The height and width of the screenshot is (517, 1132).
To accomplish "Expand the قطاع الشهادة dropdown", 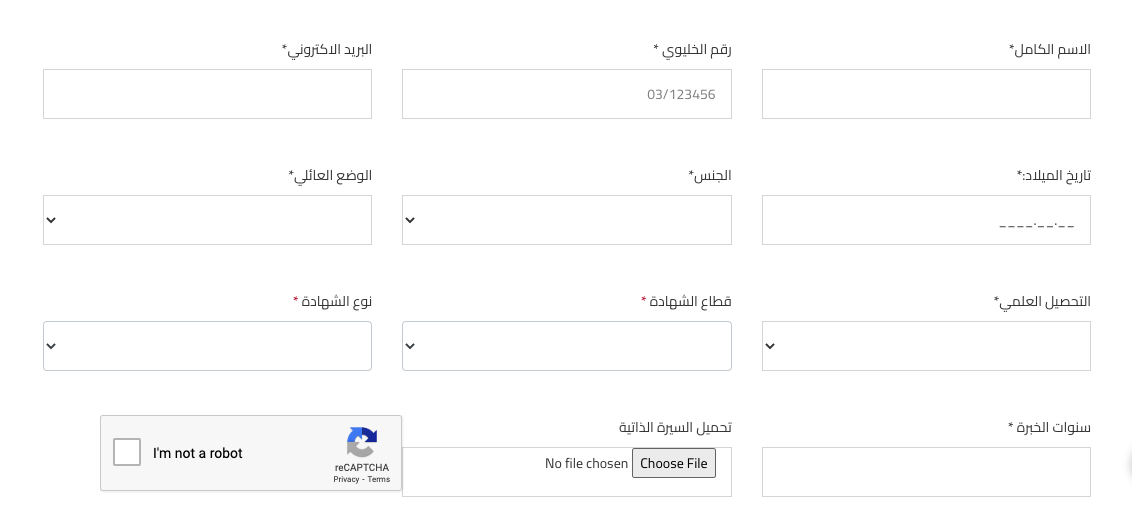I will click(x=567, y=346).
